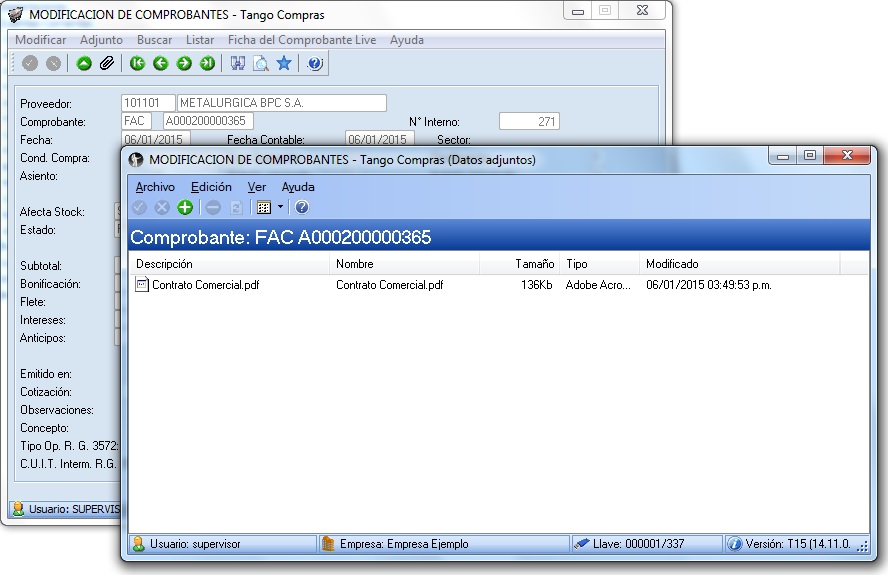
Task: Sort by the Tamaño column header
Action: tap(519, 264)
